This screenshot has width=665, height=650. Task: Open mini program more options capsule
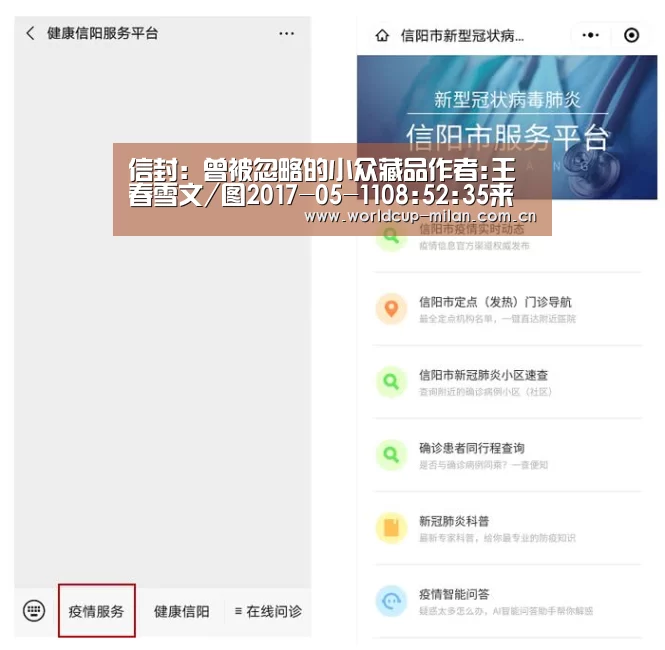pyautogui.click(x=590, y=35)
